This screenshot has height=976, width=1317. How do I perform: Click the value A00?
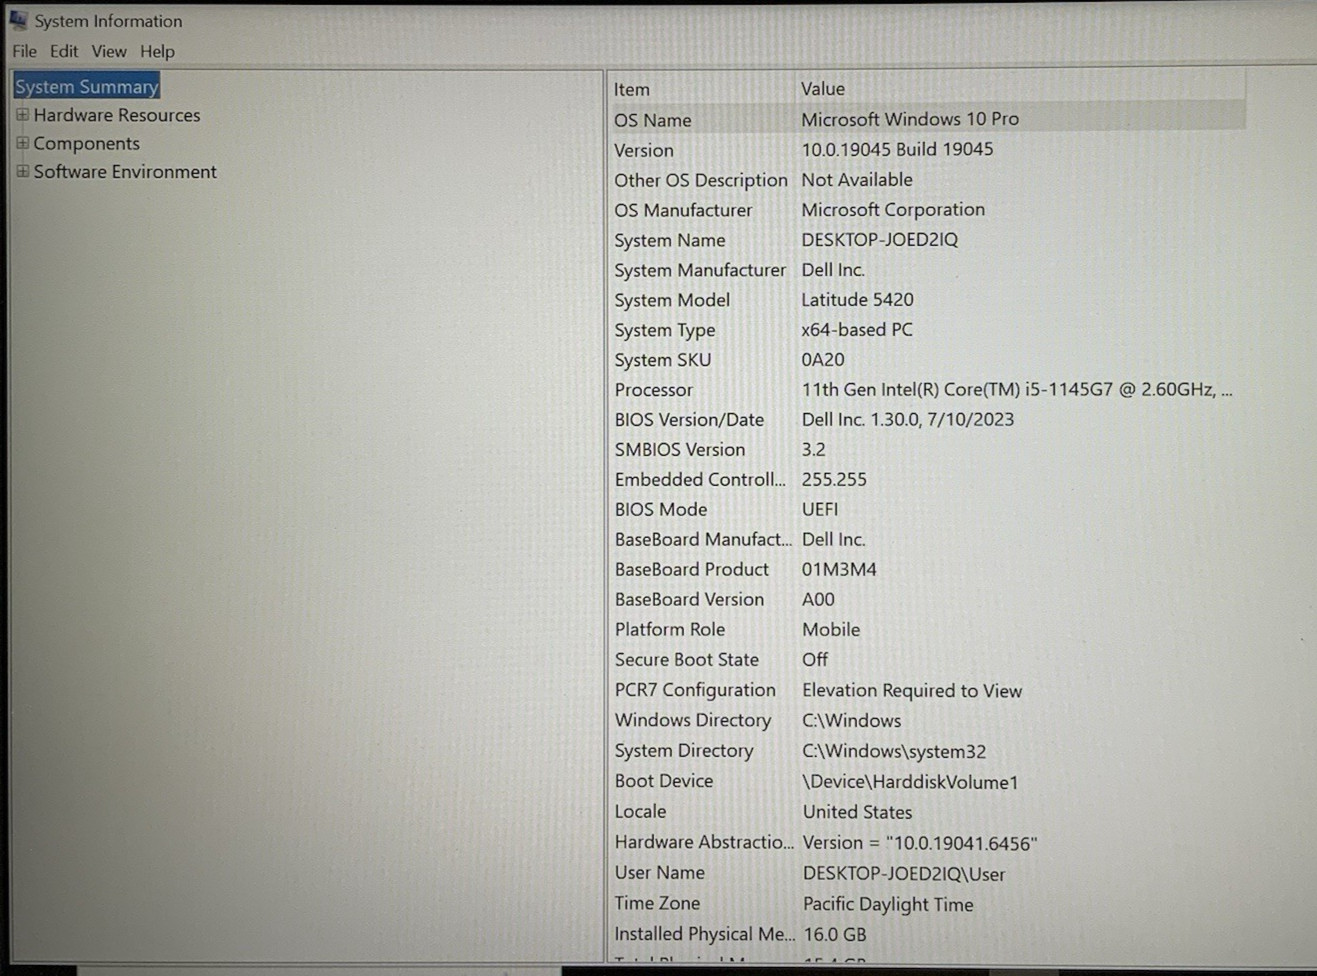point(818,599)
